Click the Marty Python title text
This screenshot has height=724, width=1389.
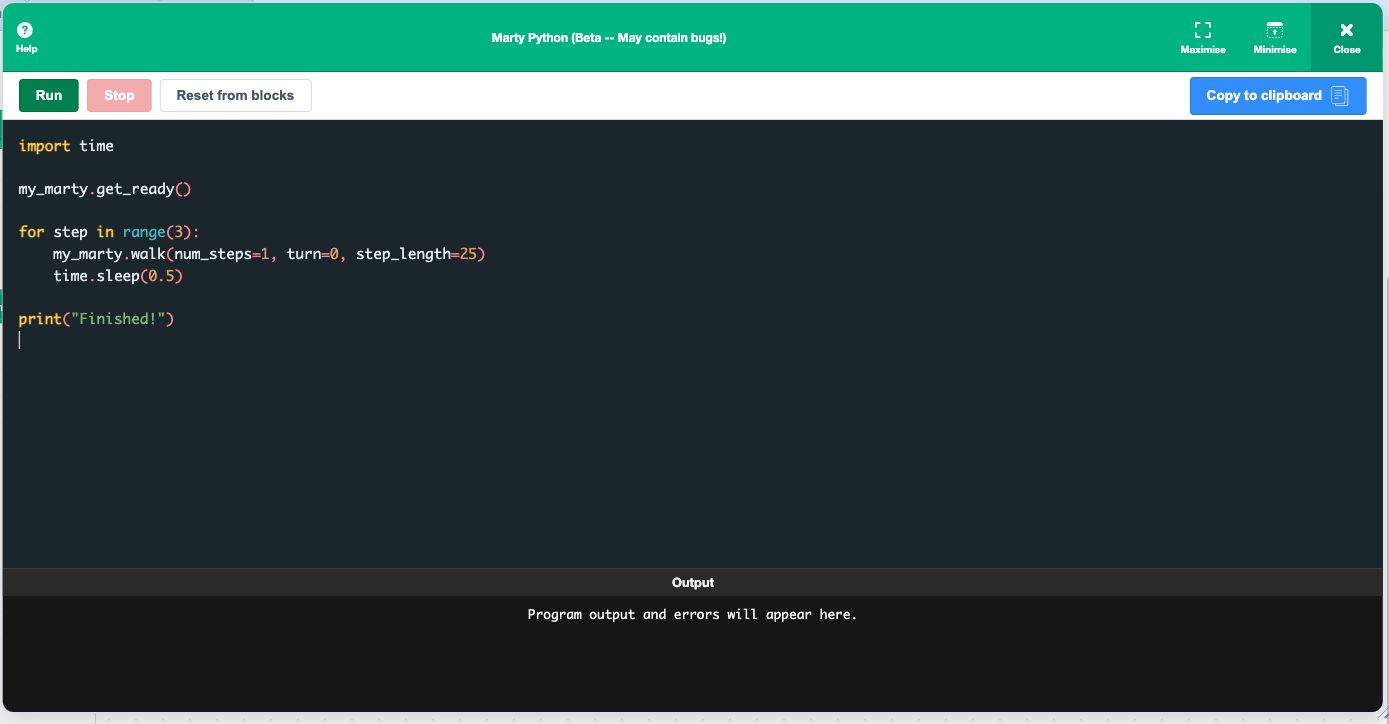point(608,38)
